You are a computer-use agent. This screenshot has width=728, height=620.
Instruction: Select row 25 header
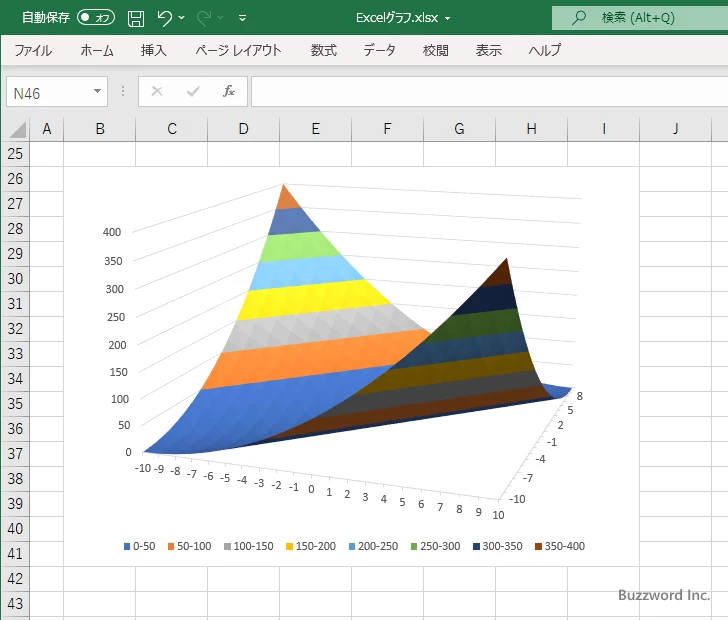point(15,154)
